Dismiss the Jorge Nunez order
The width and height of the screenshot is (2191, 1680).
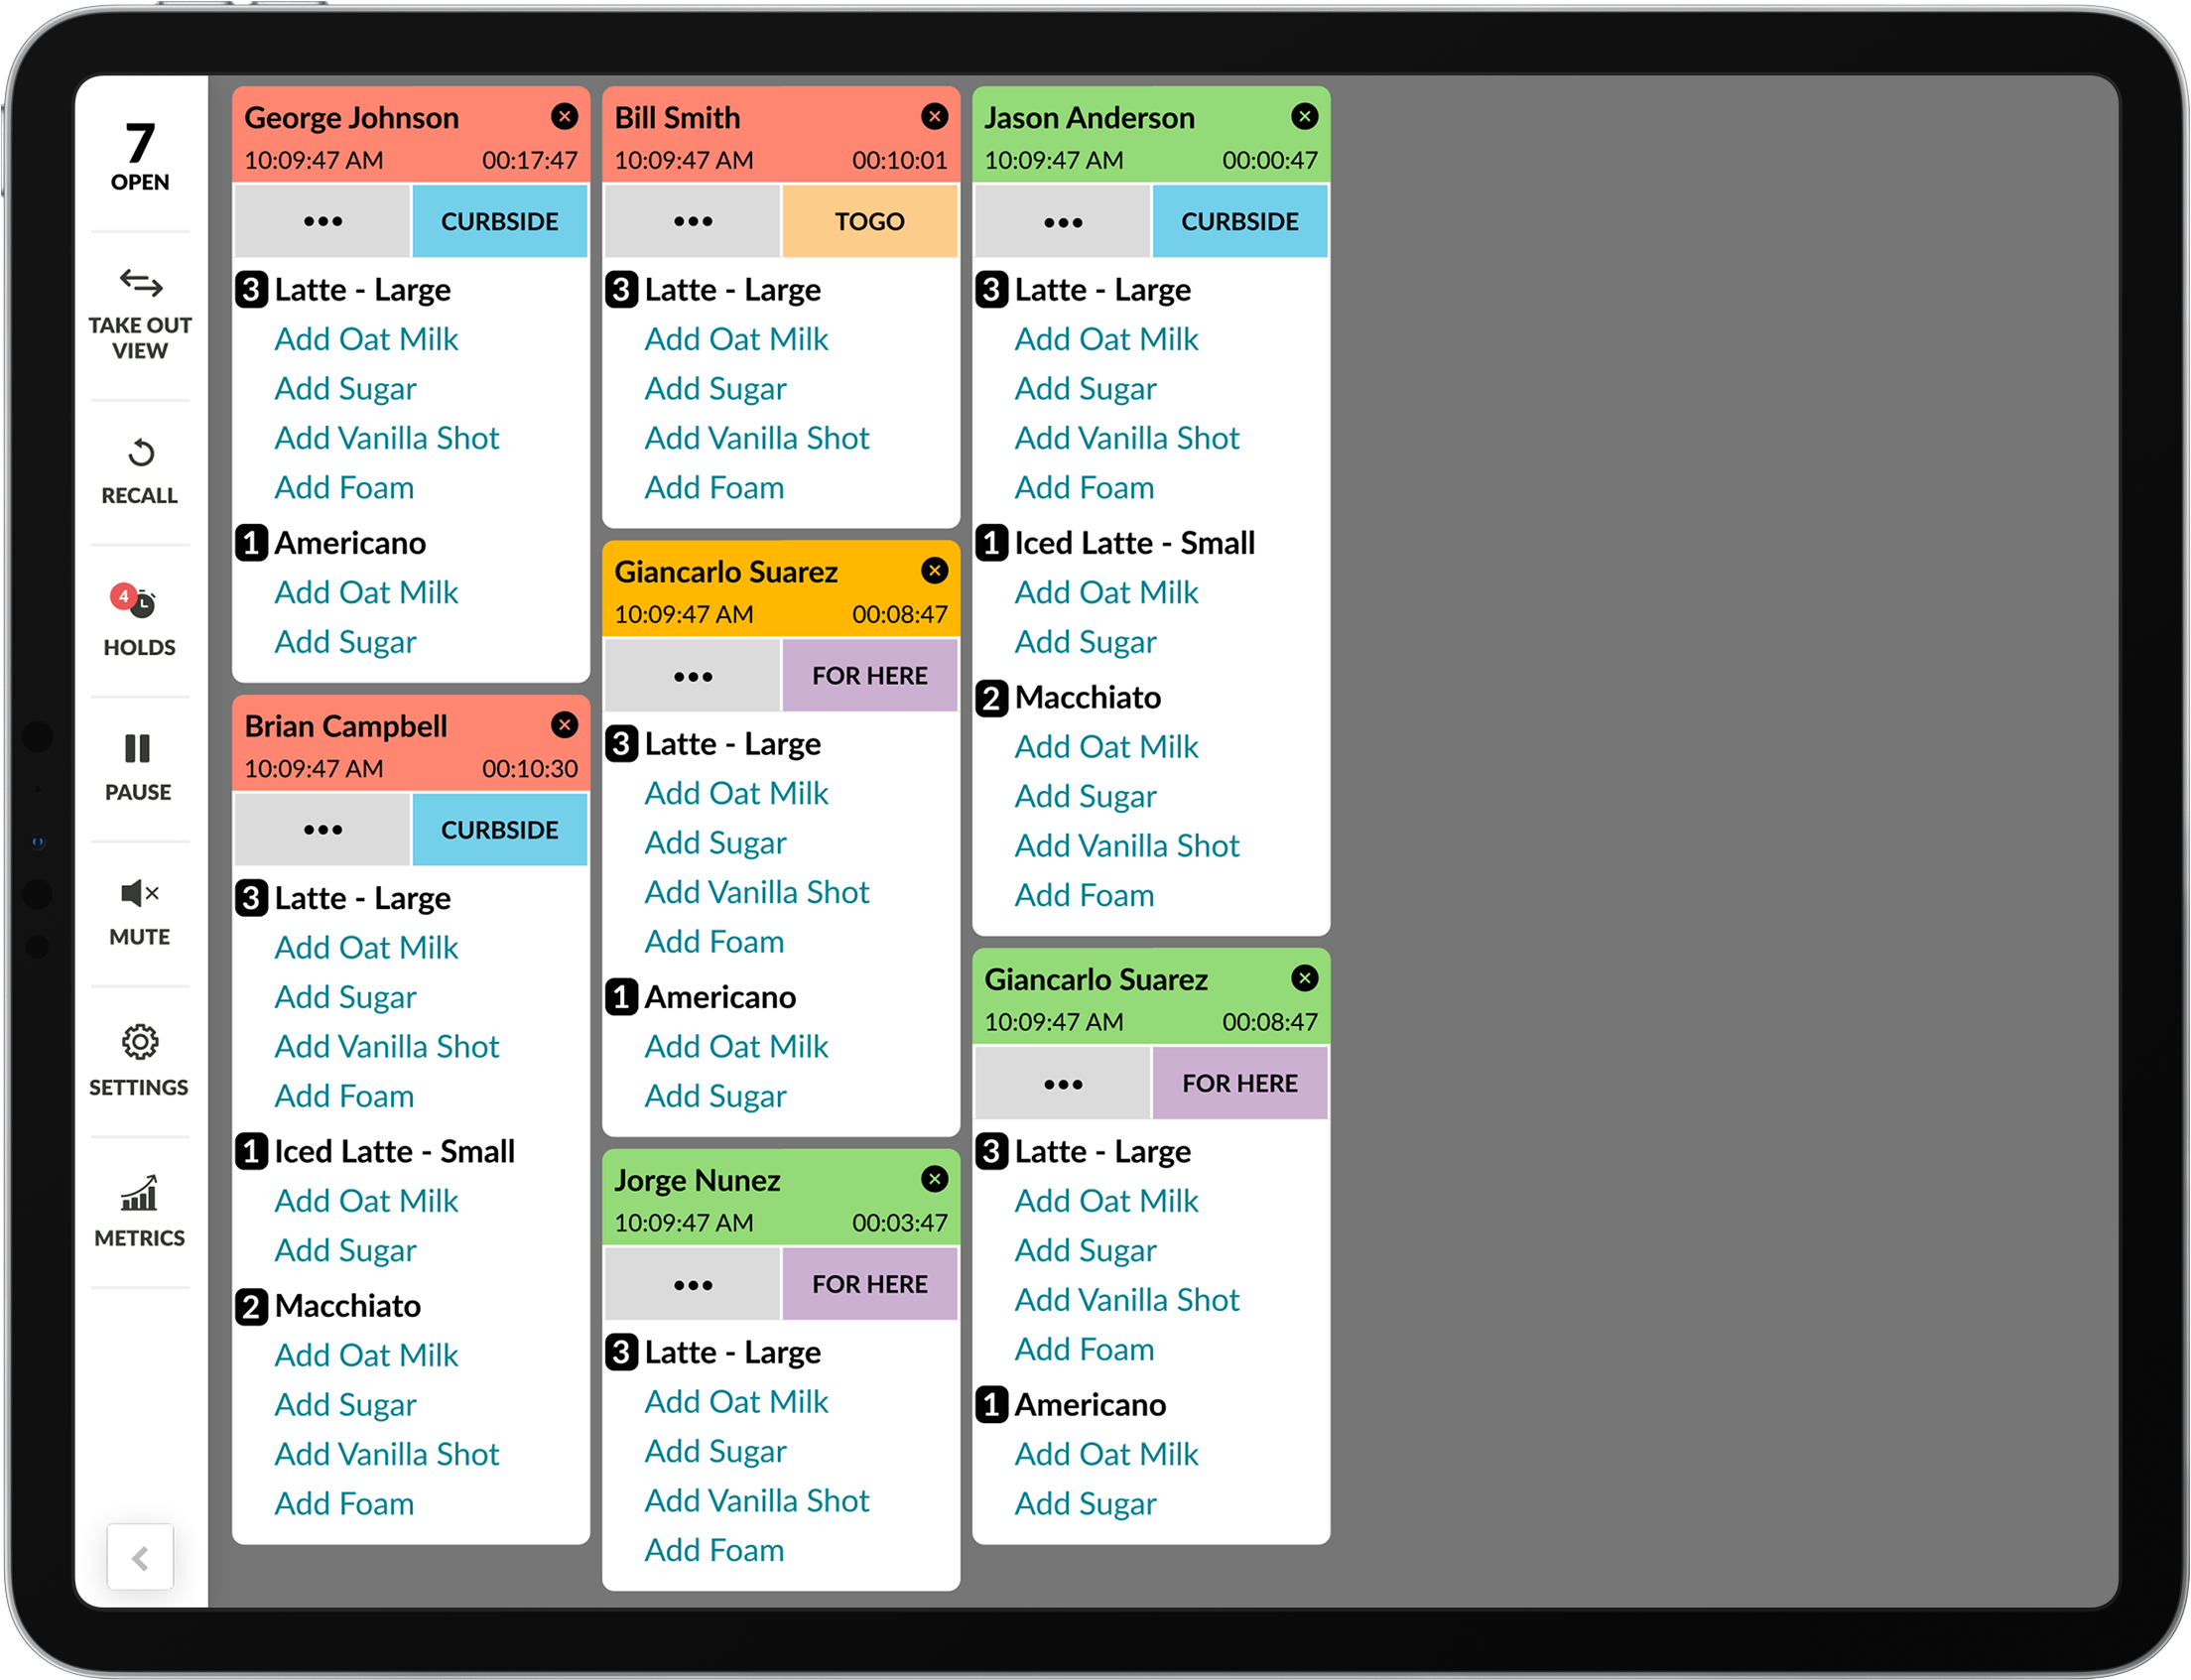pos(935,1179)
